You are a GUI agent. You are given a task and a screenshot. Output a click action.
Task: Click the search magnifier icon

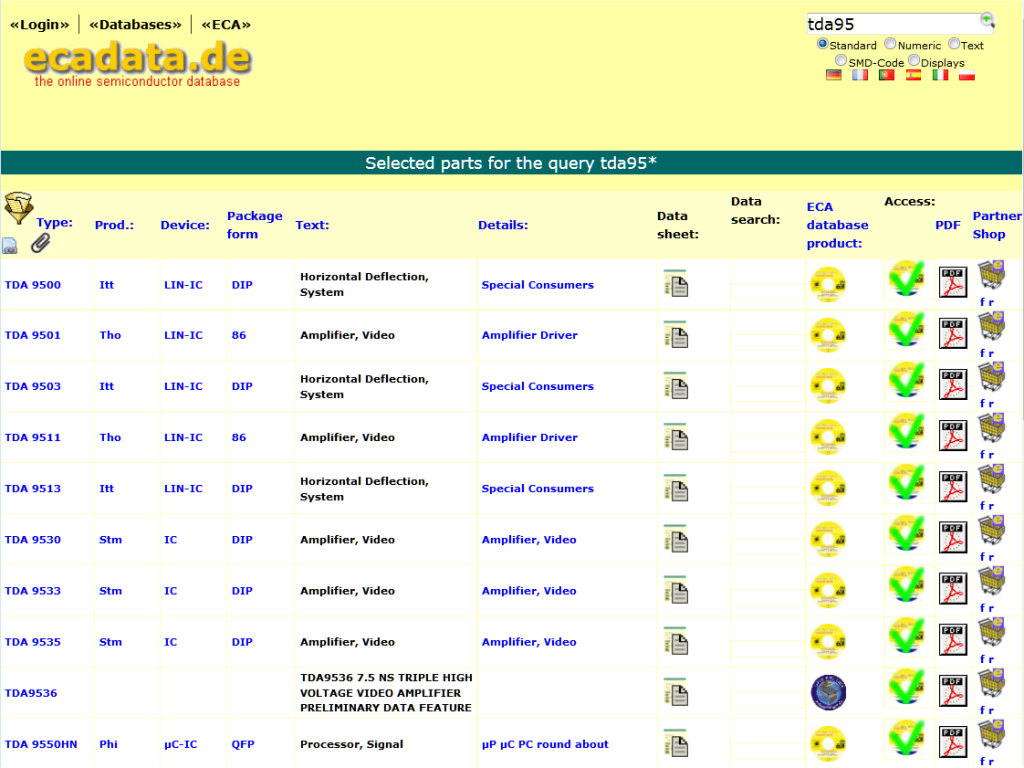(x=987, y=20)
